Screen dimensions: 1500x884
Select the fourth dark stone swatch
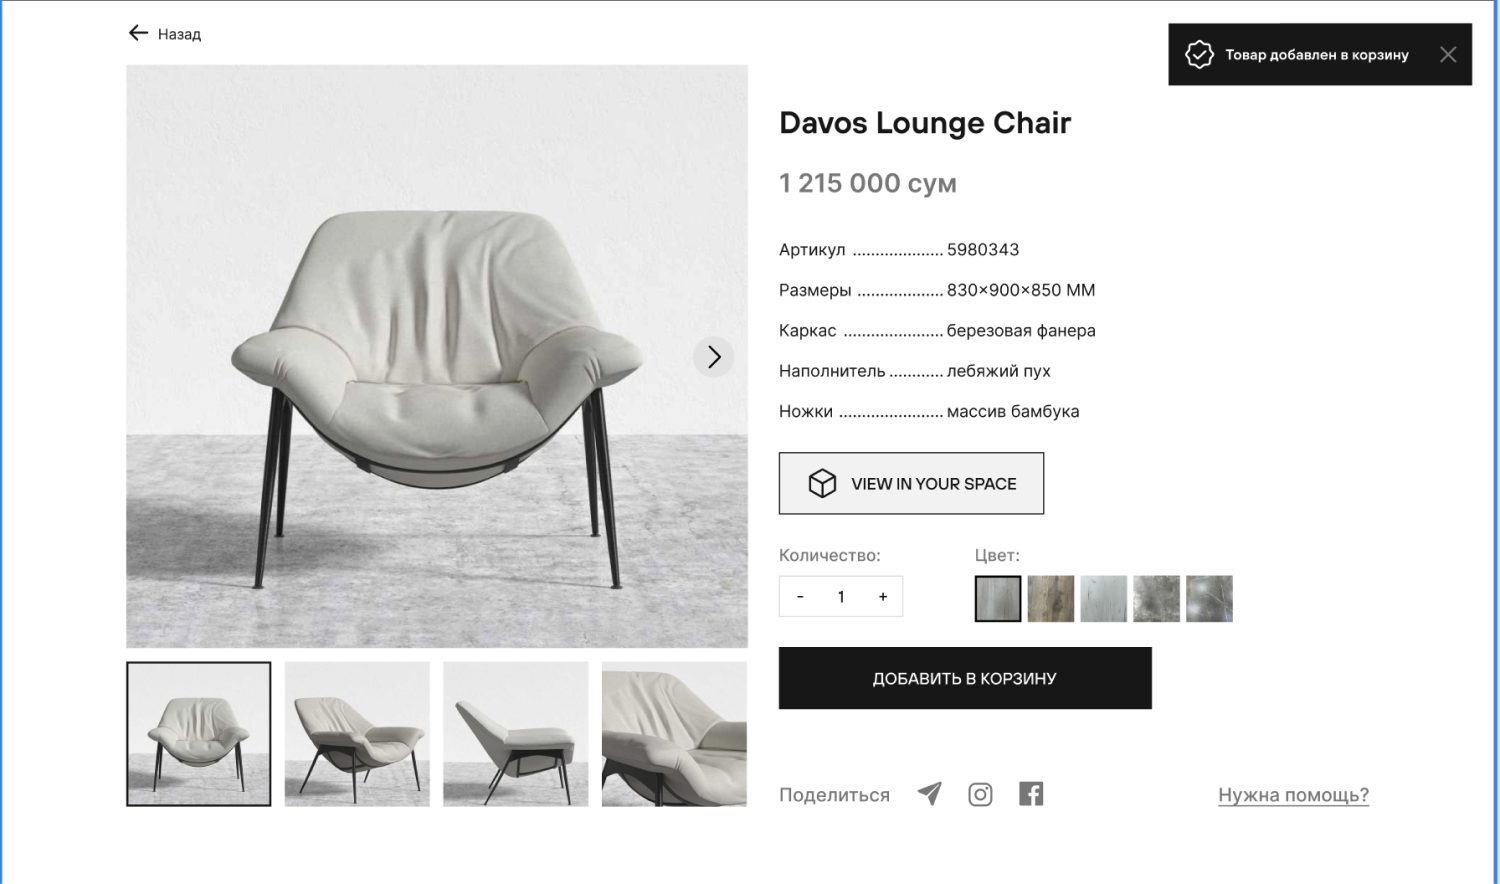1157,598
